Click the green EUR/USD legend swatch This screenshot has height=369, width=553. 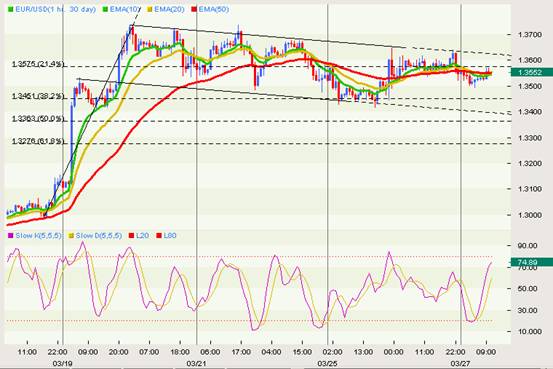11,9
